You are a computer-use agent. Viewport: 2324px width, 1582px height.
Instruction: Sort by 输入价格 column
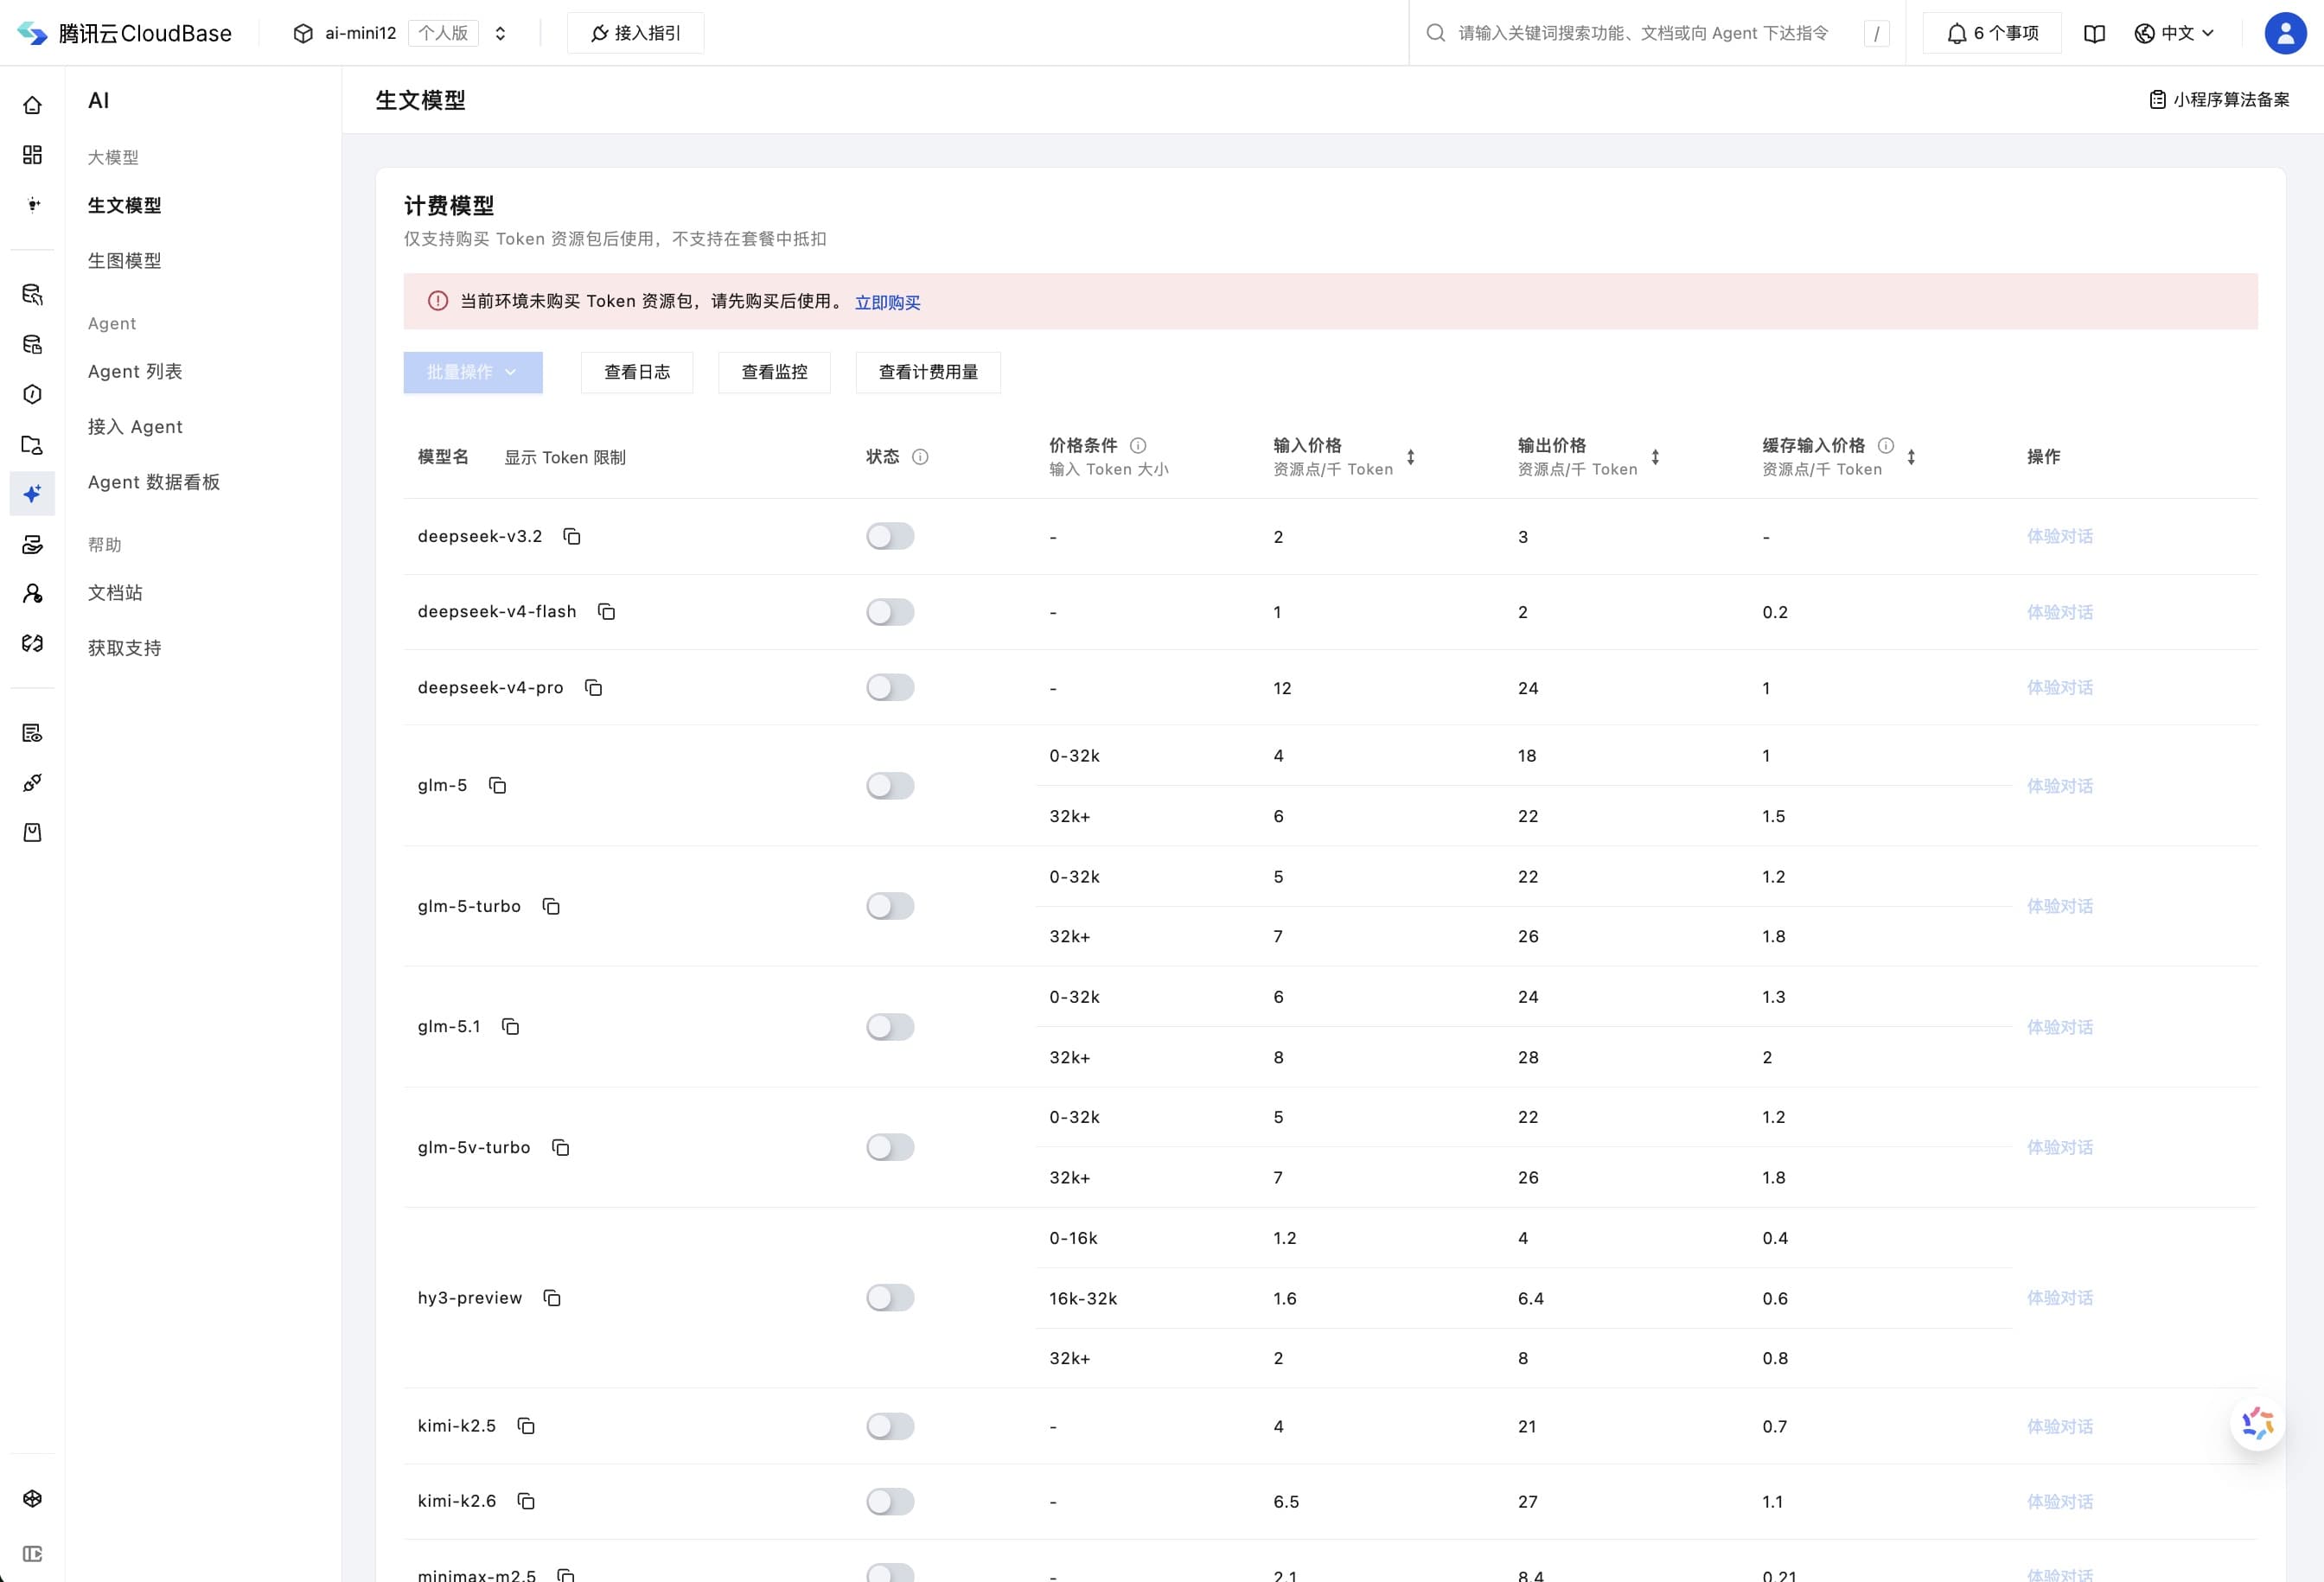coord(1410,457)
